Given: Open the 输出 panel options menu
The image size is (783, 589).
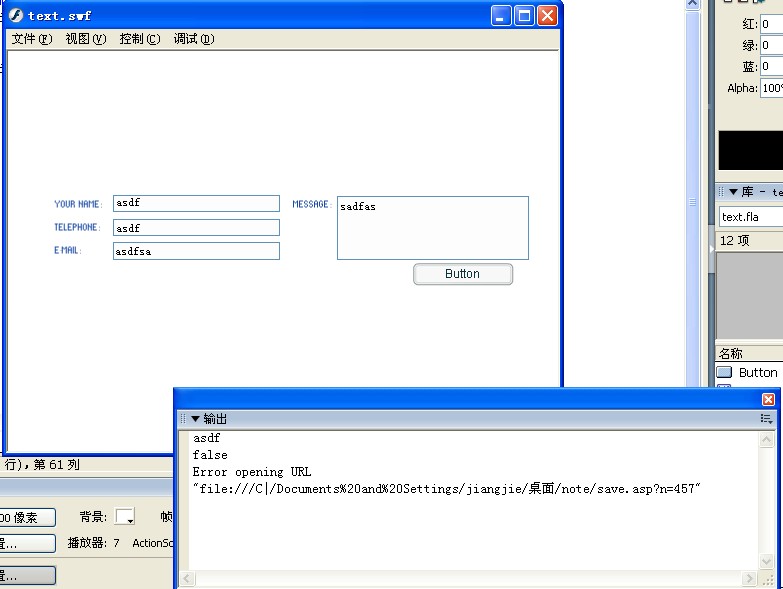Looking at the screenshot, I should 767,419.
